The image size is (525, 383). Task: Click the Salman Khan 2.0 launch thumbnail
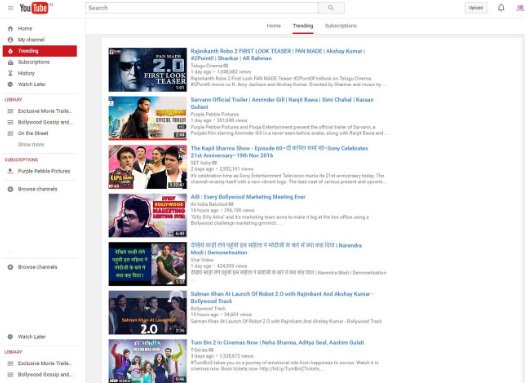(x=148, y=312)
